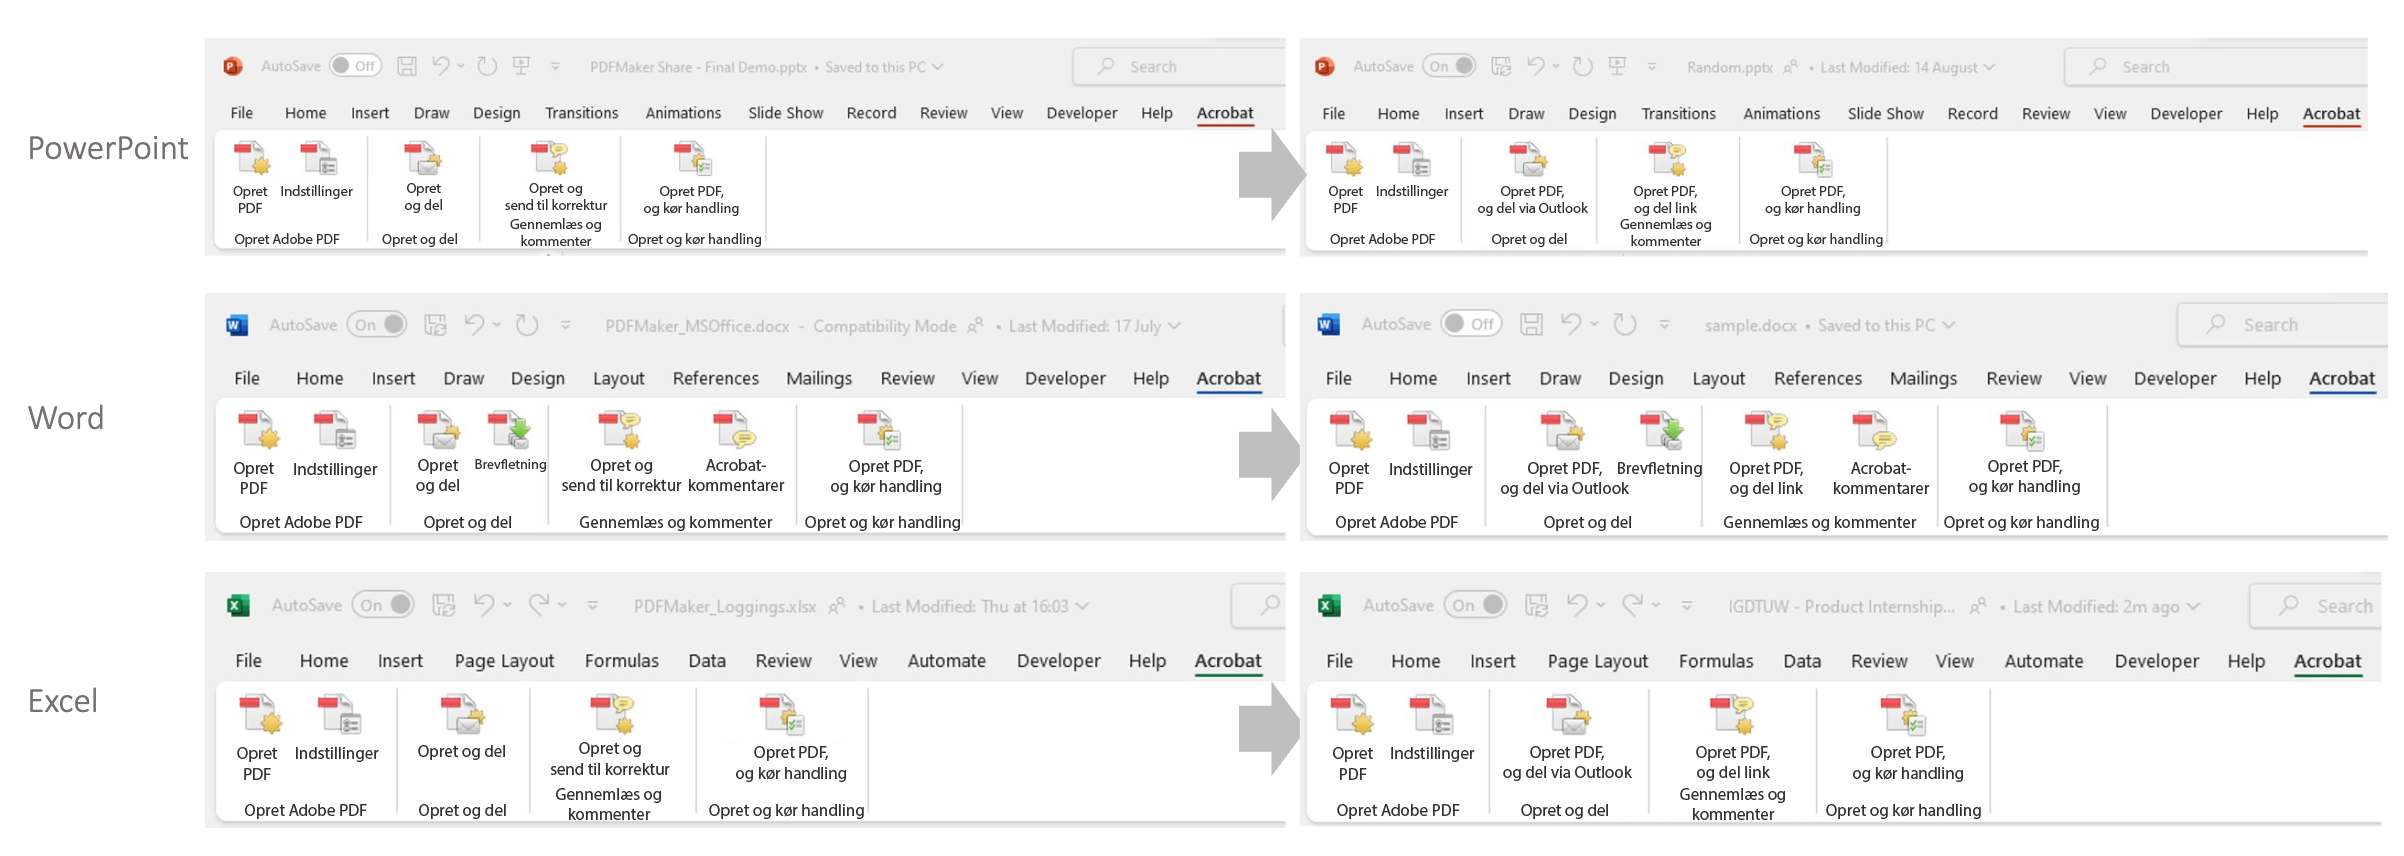The image size is (2404, 856).
Task: Click Opret PDF icon in PDFMaker Share PowerPoint ribbon
Action: (251, 160)
